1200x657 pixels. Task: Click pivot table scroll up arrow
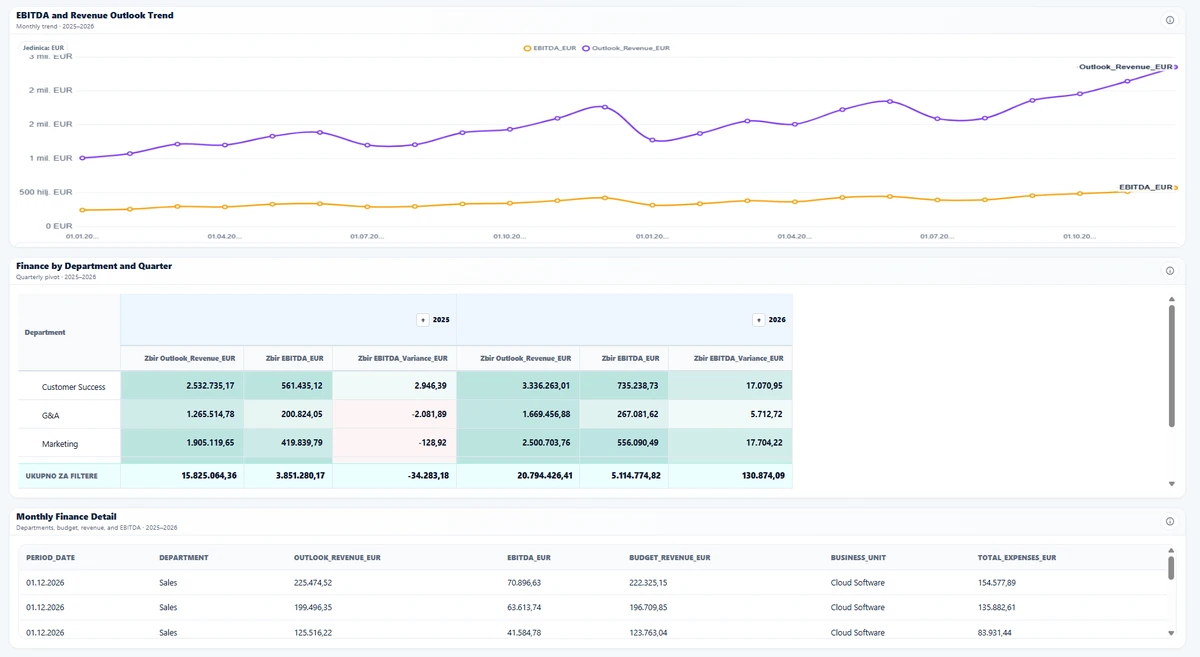coord(1171,299)
